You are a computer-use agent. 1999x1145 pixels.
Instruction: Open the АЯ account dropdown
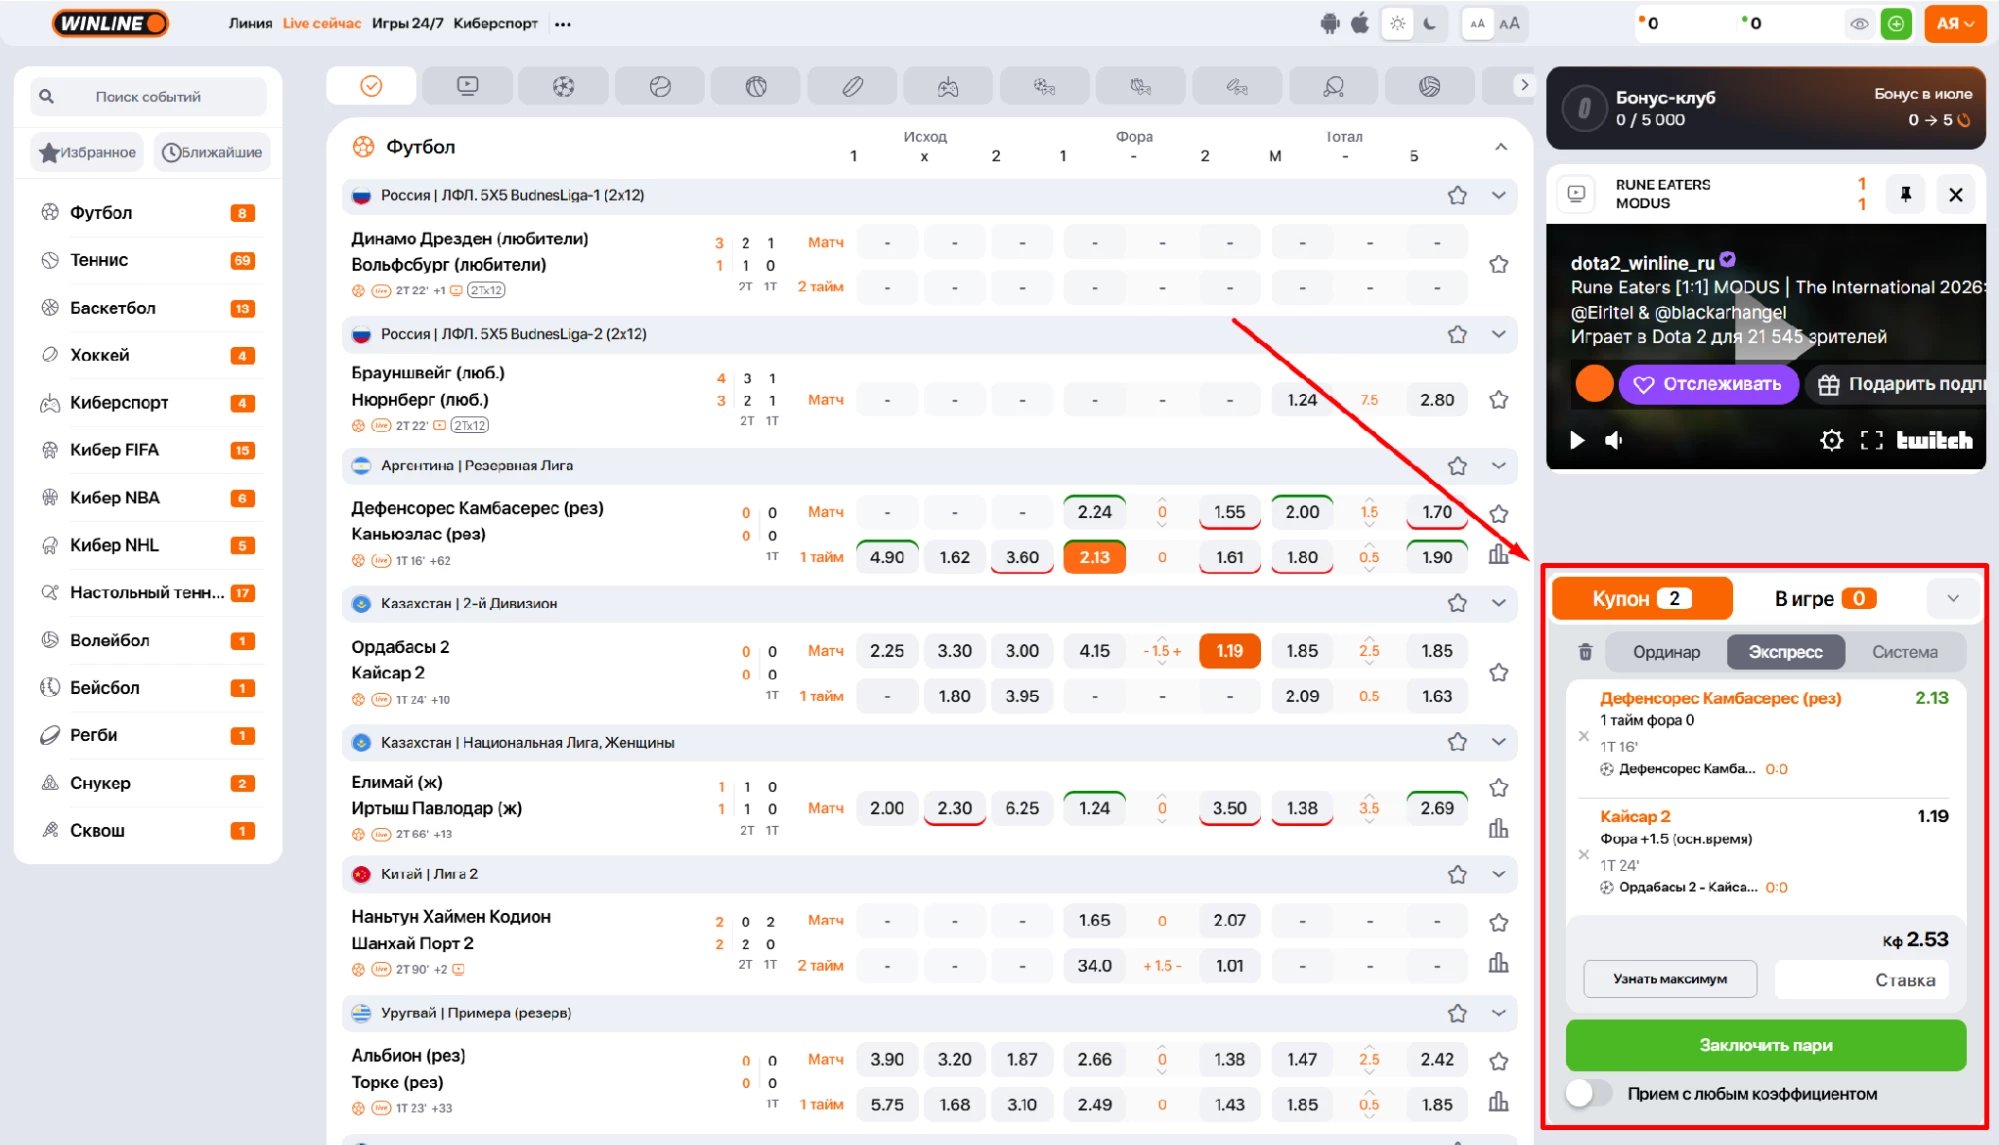click(1954, 23)
